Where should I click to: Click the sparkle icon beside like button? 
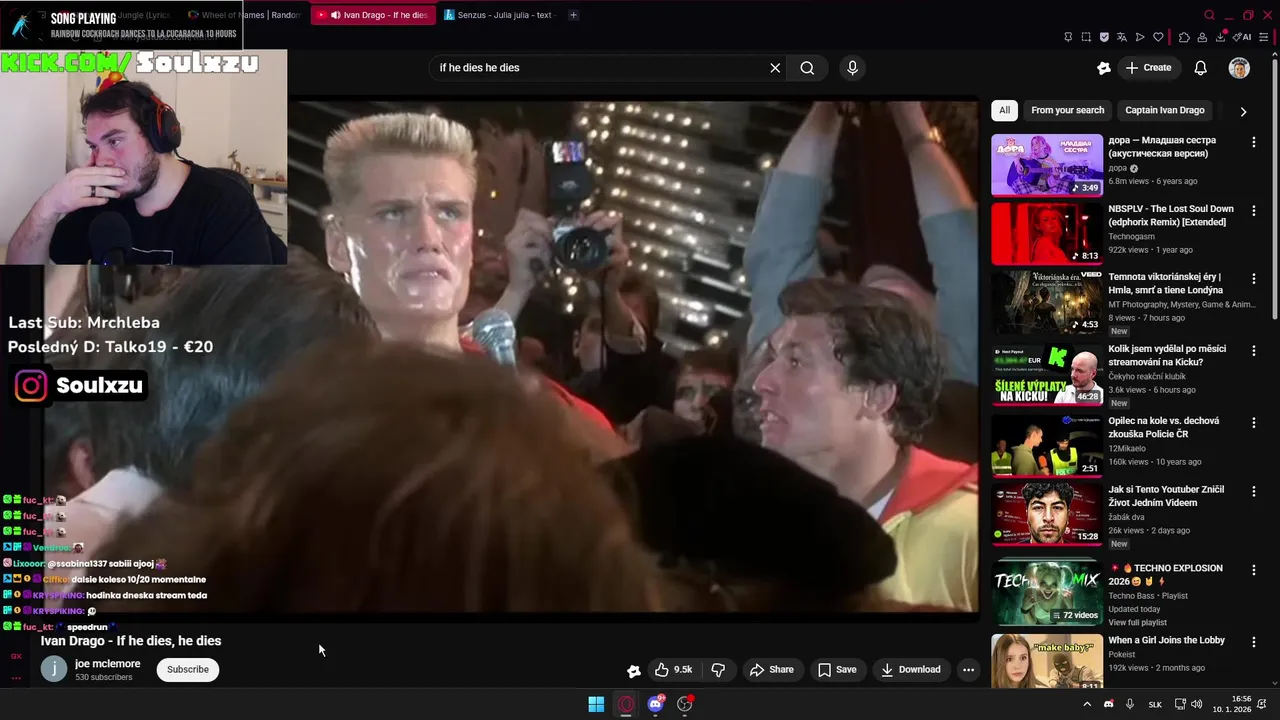pos(633,670)
